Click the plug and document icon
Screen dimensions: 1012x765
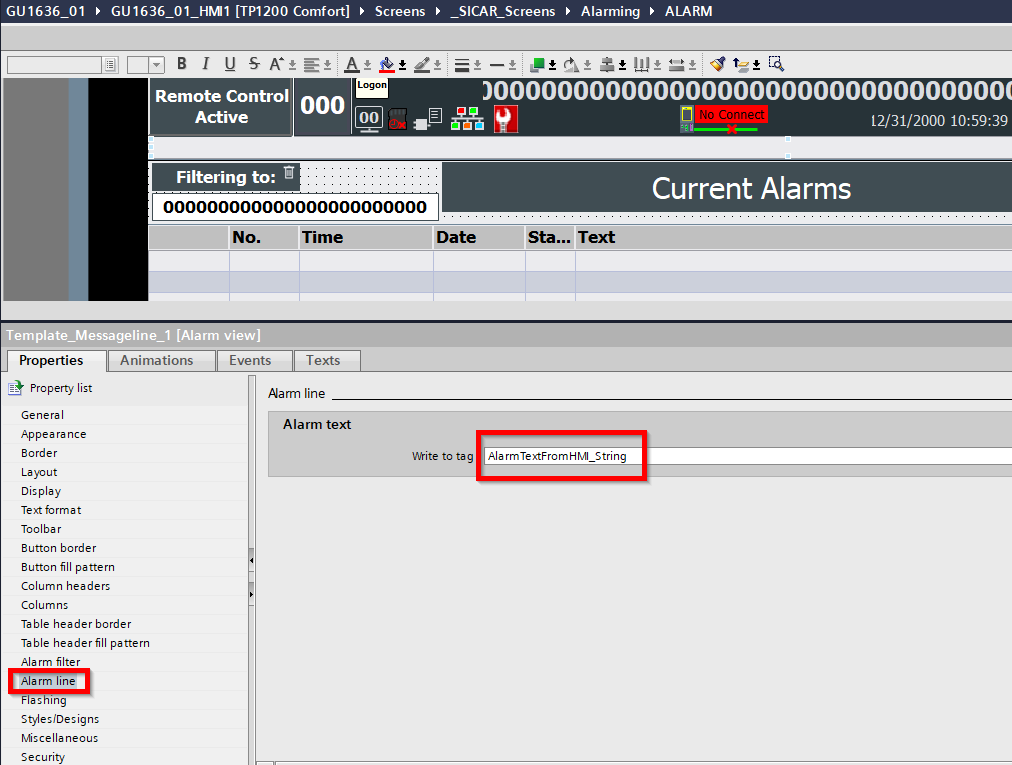[x=428, y=119]
